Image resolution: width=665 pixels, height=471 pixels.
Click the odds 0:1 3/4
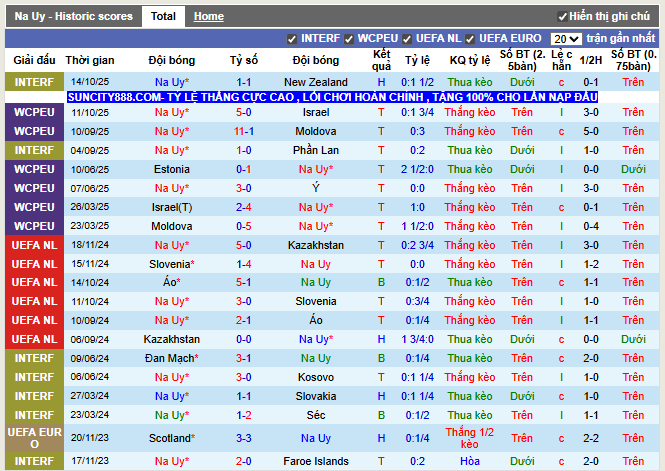[x=417, y=112]
